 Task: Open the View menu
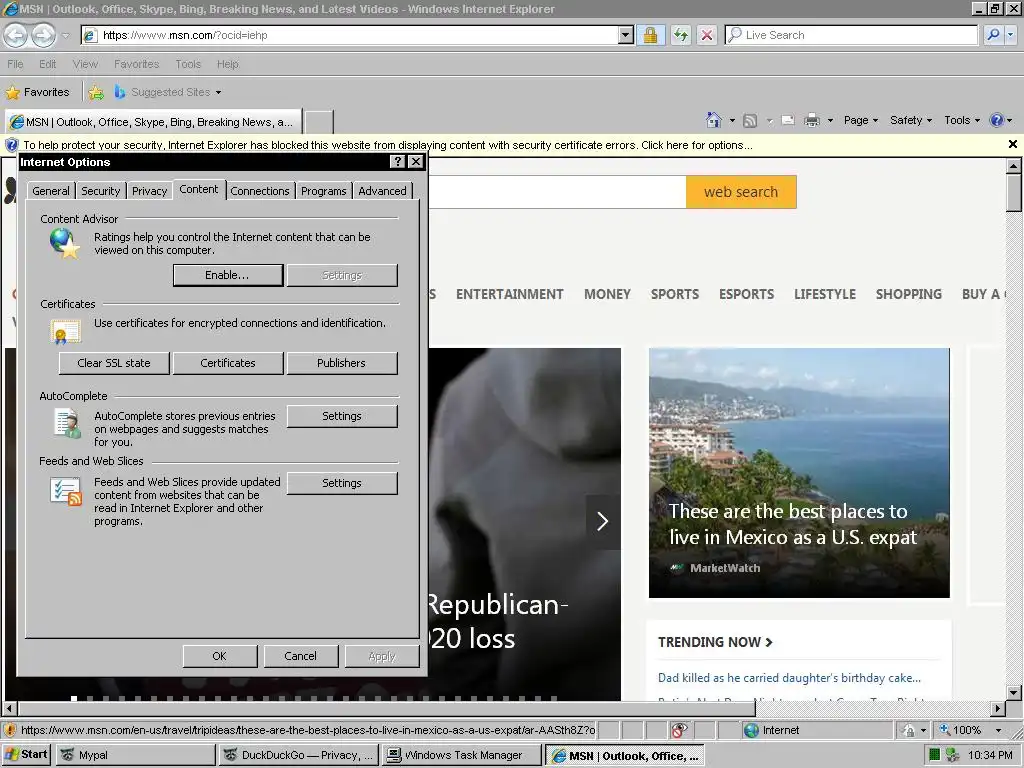click(x=86, y=64)
